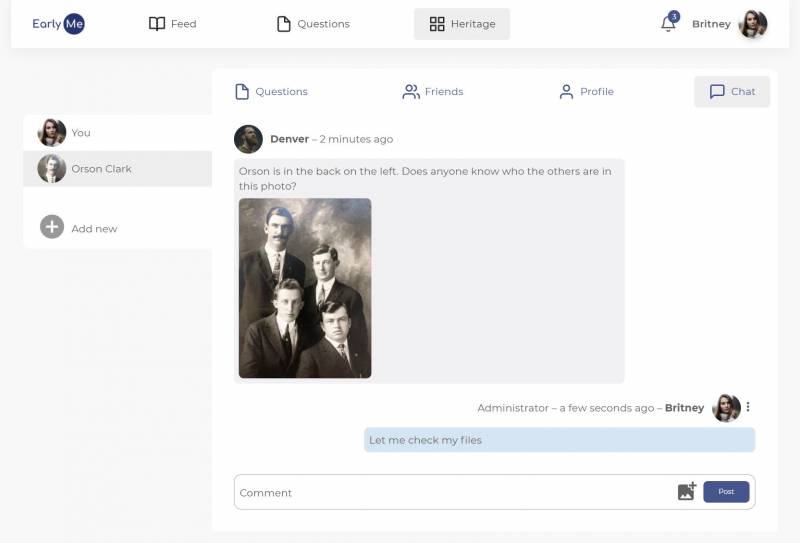800x543 pixels.
Task: Open the old group photo thumbnail
Action: (x=305, y=288)
